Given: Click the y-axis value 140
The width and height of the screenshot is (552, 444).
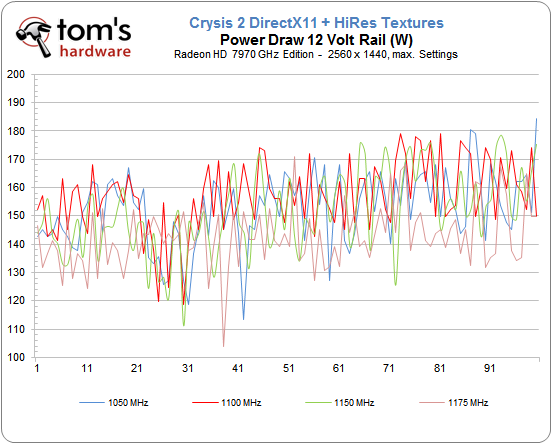Looking at the screenshot, I should click(16, 244).
